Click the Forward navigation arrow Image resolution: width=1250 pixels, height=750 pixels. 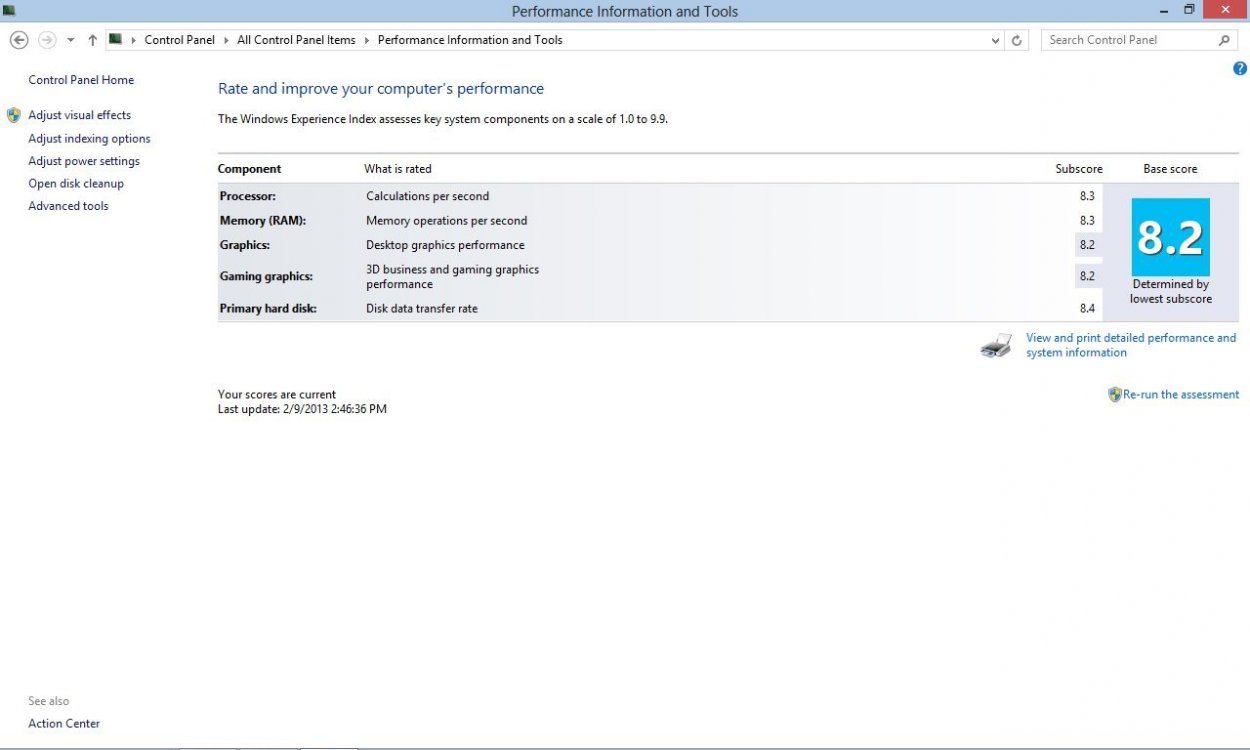(x=47, y=40)
